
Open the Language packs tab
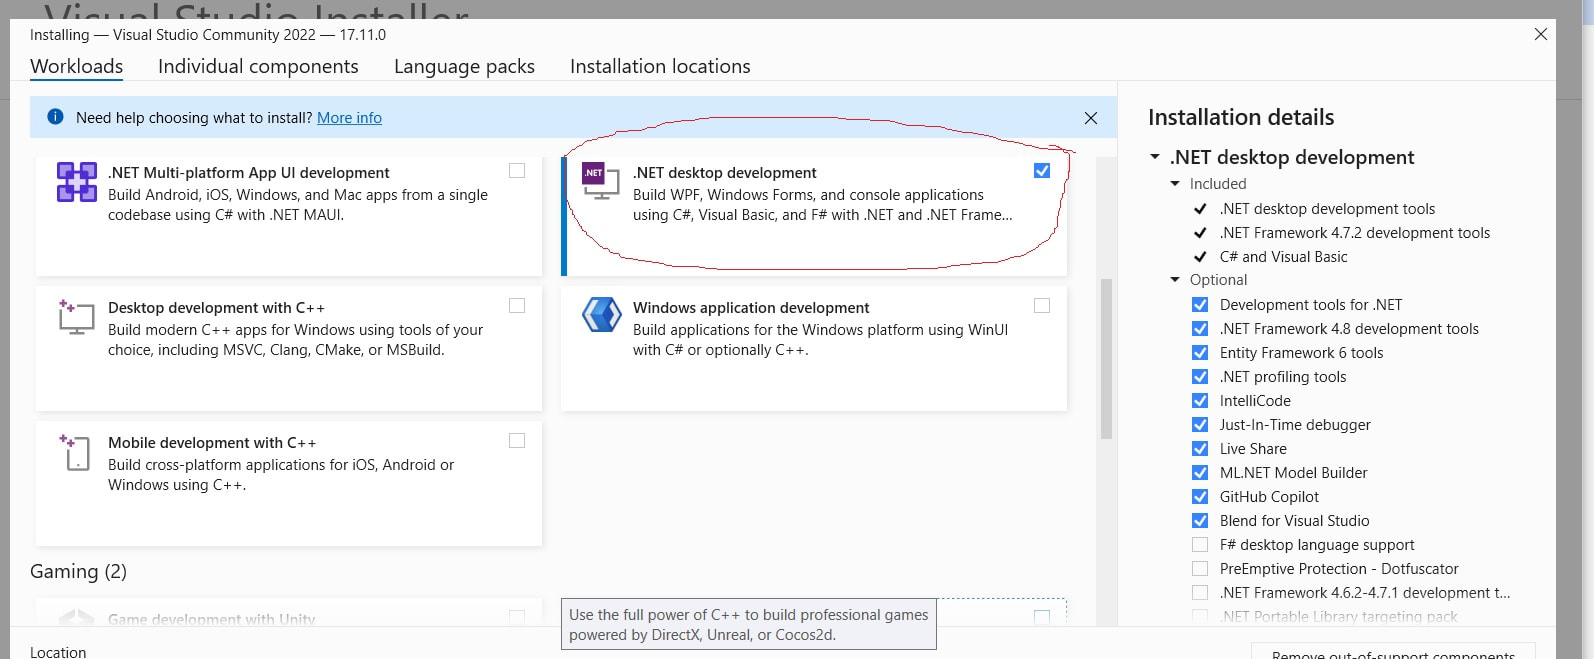pyautogui.click(x=464, y=66)
